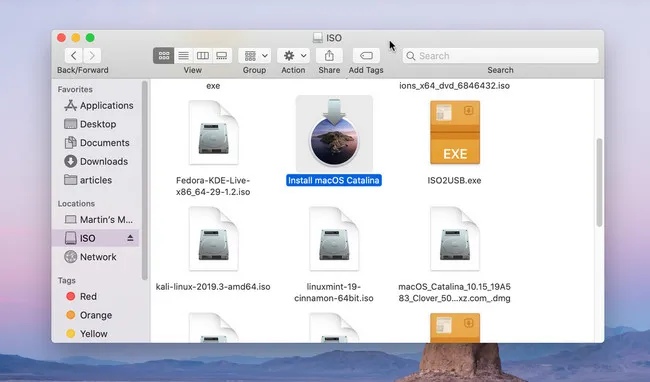The height and width of the screenshot is (382, 650).
Task: Select the ISO2USB.exe file icon
Action: [455, 133]
